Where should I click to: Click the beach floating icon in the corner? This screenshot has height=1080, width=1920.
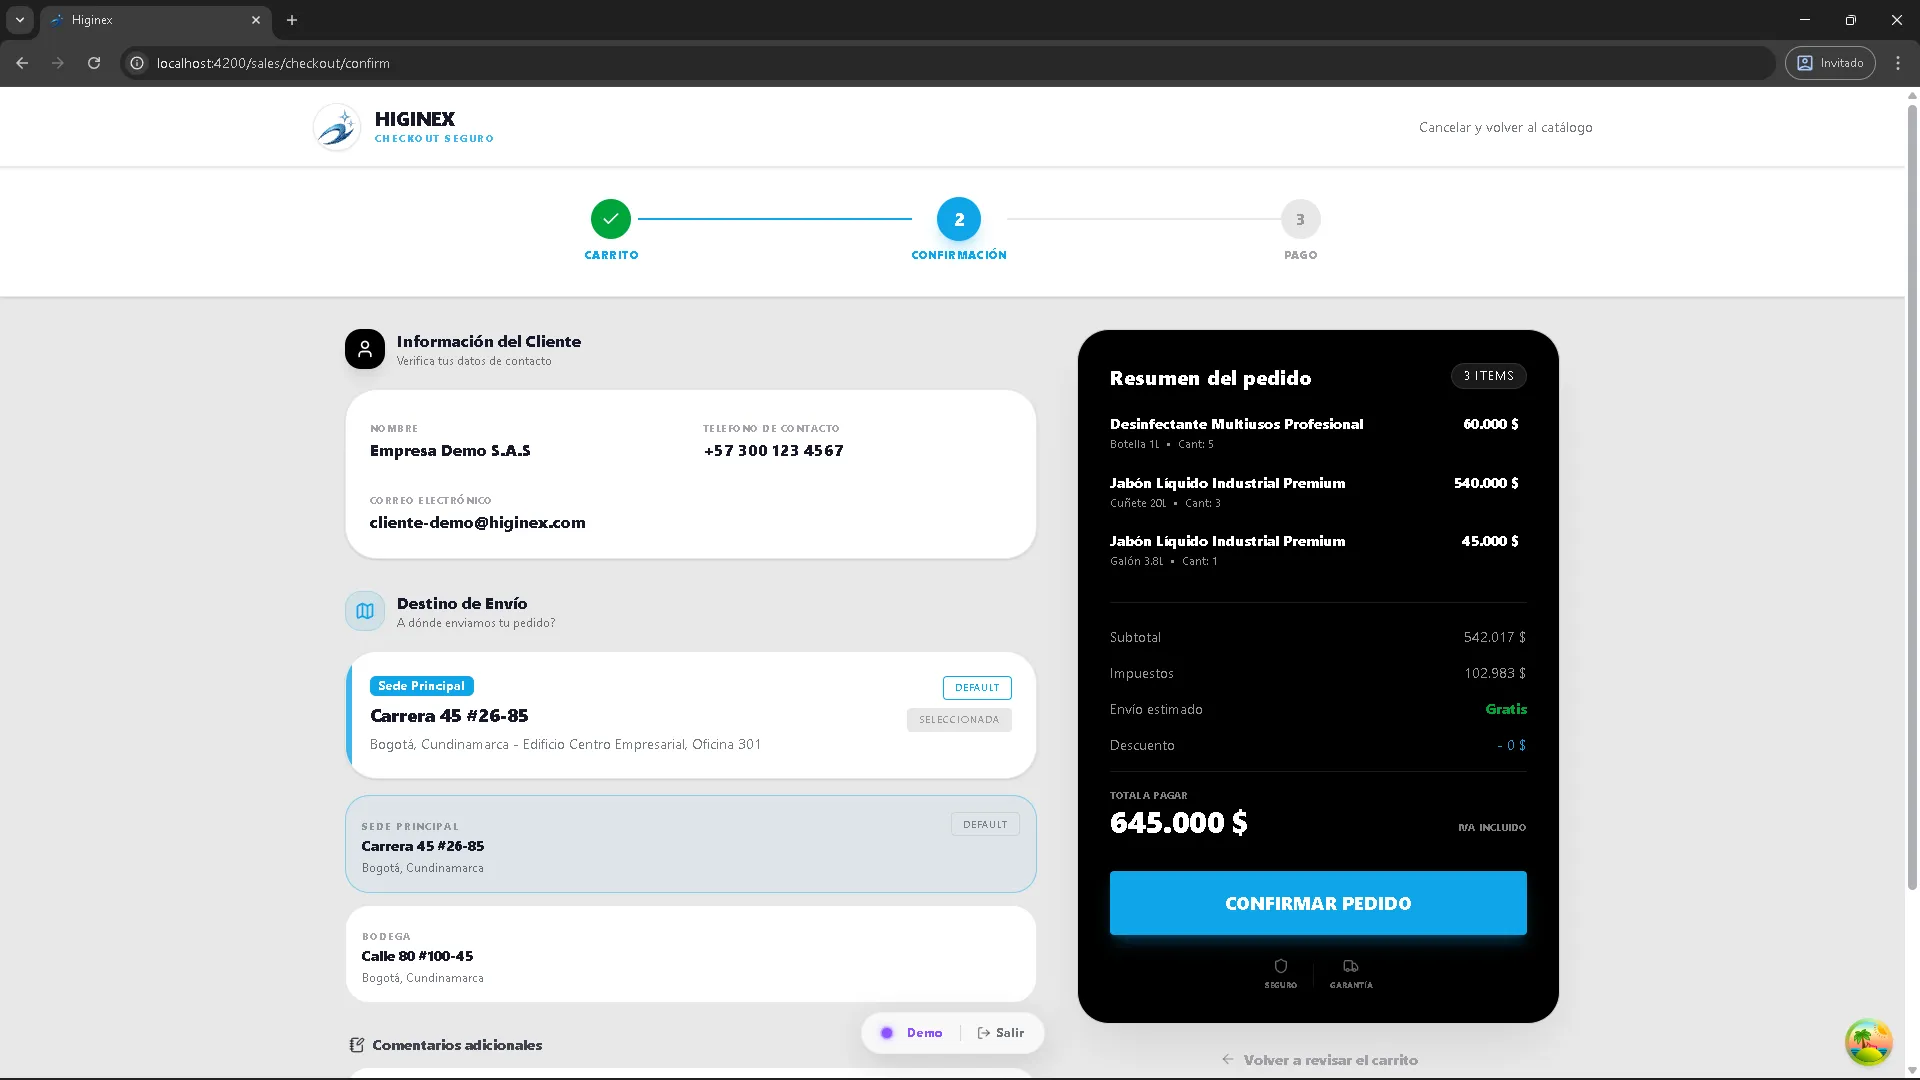1868,1042
